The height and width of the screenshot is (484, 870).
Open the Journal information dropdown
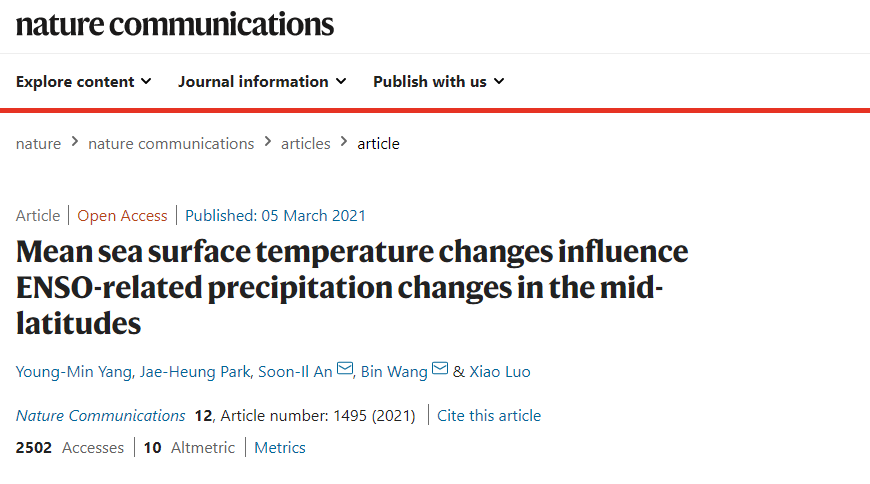point(262,82)
